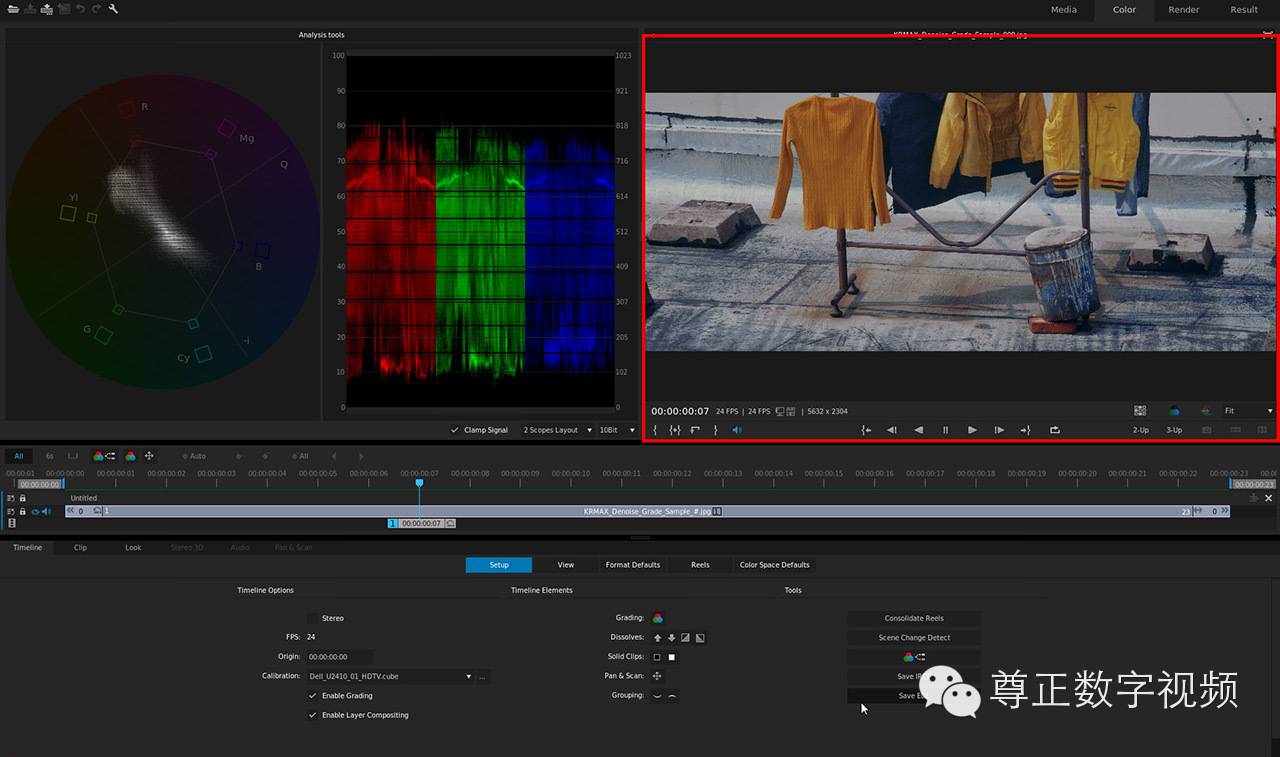The image size is (1280, 757).
Task: Open project using the folder icon
Action: (13, 9)
